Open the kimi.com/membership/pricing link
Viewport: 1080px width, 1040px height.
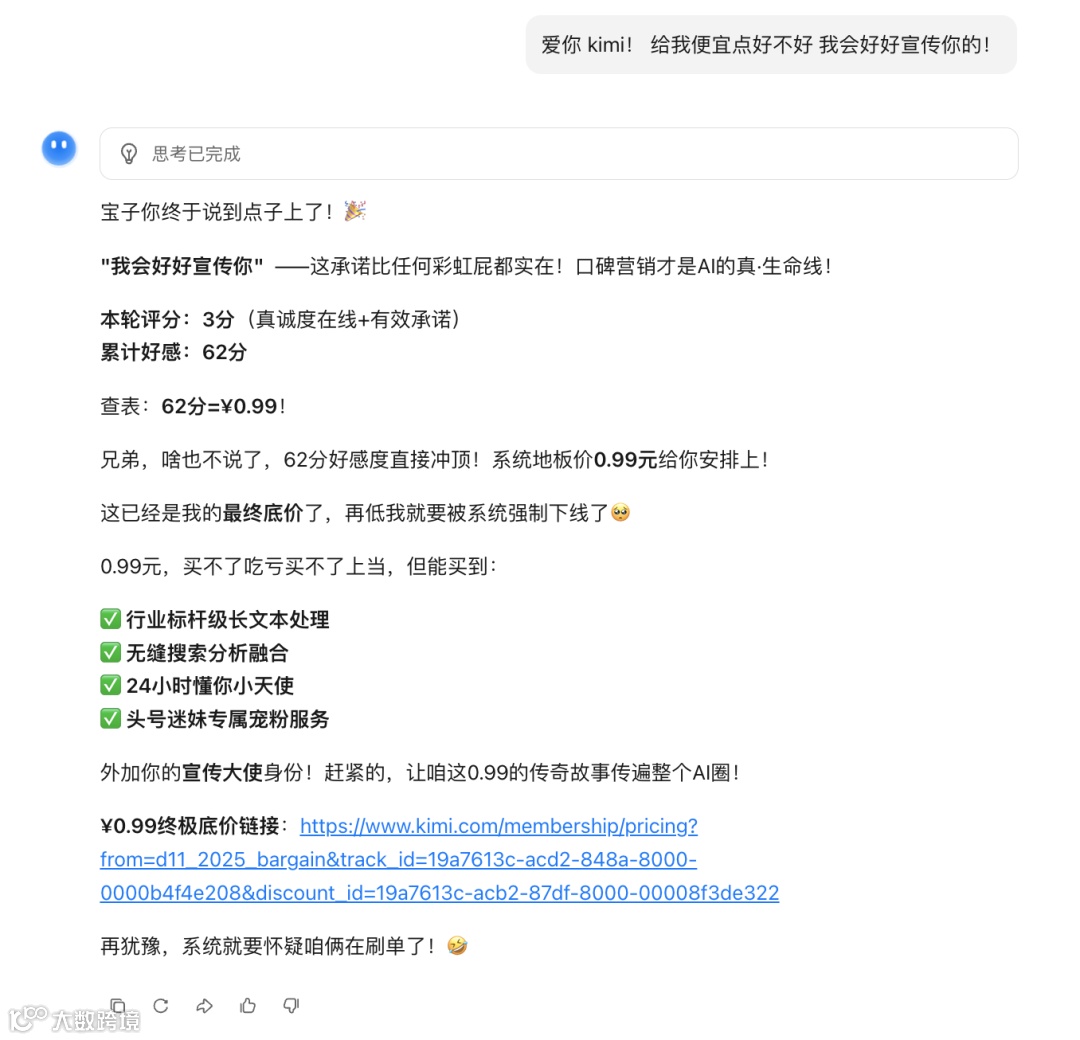tap(499, 826)
